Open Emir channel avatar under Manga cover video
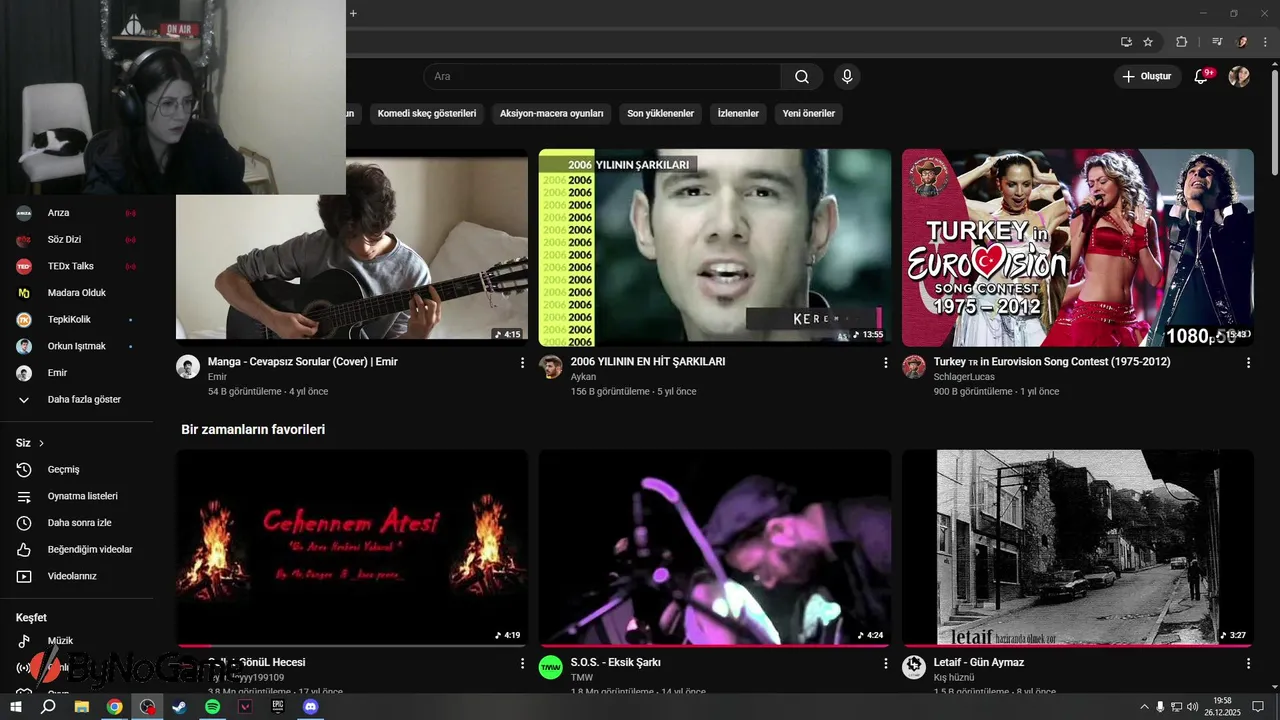The width and height of the screenshot is (1280, 720). click(188, 366)
